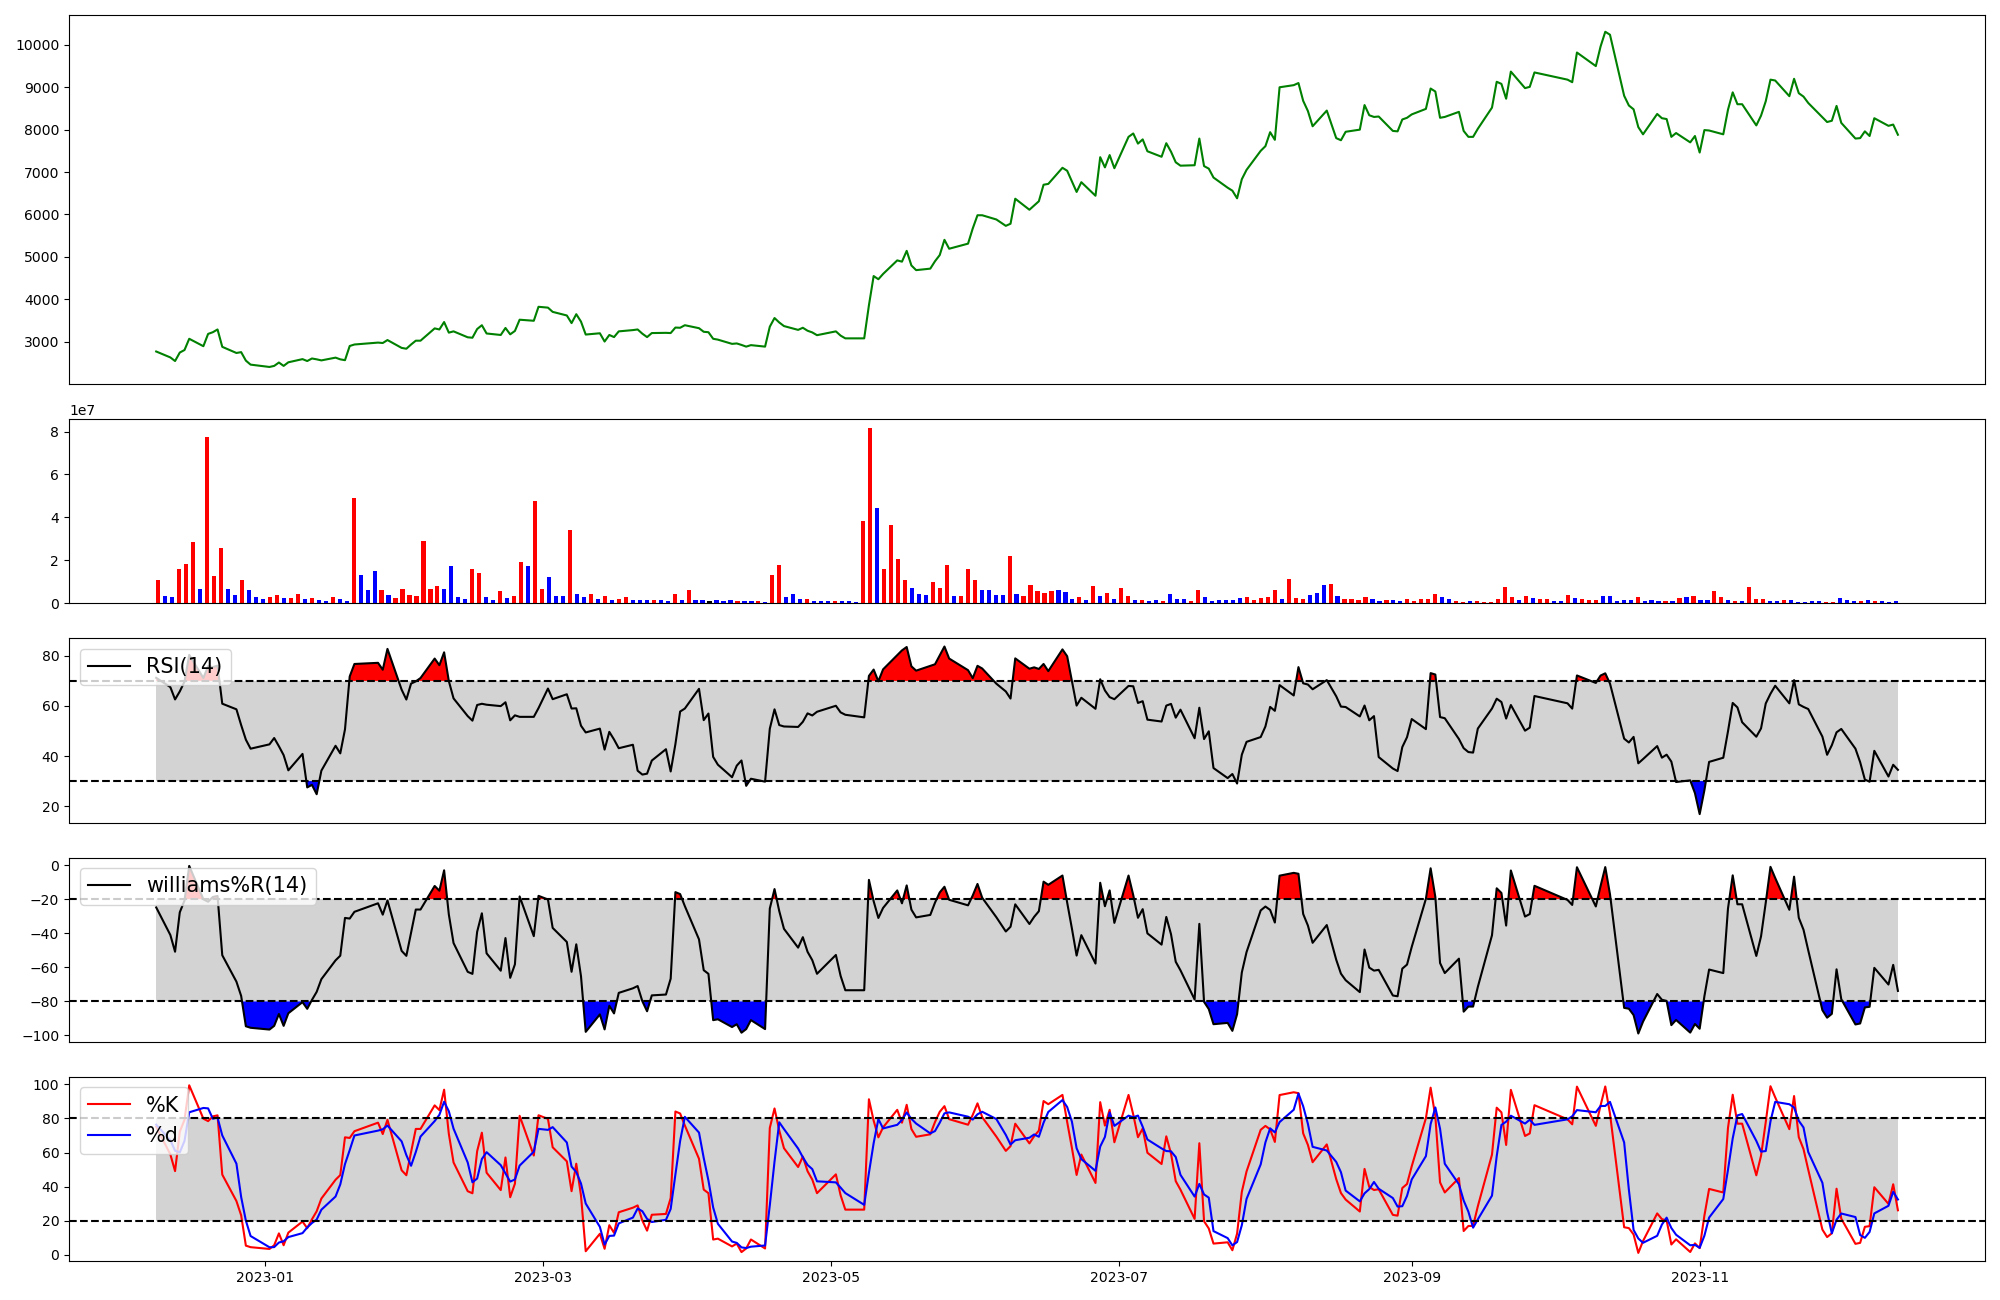This screenshot has width=2000, height=1300.
Task: Click the 2023-07 x-axis date label
Action: click(x=1118, y=1277)
